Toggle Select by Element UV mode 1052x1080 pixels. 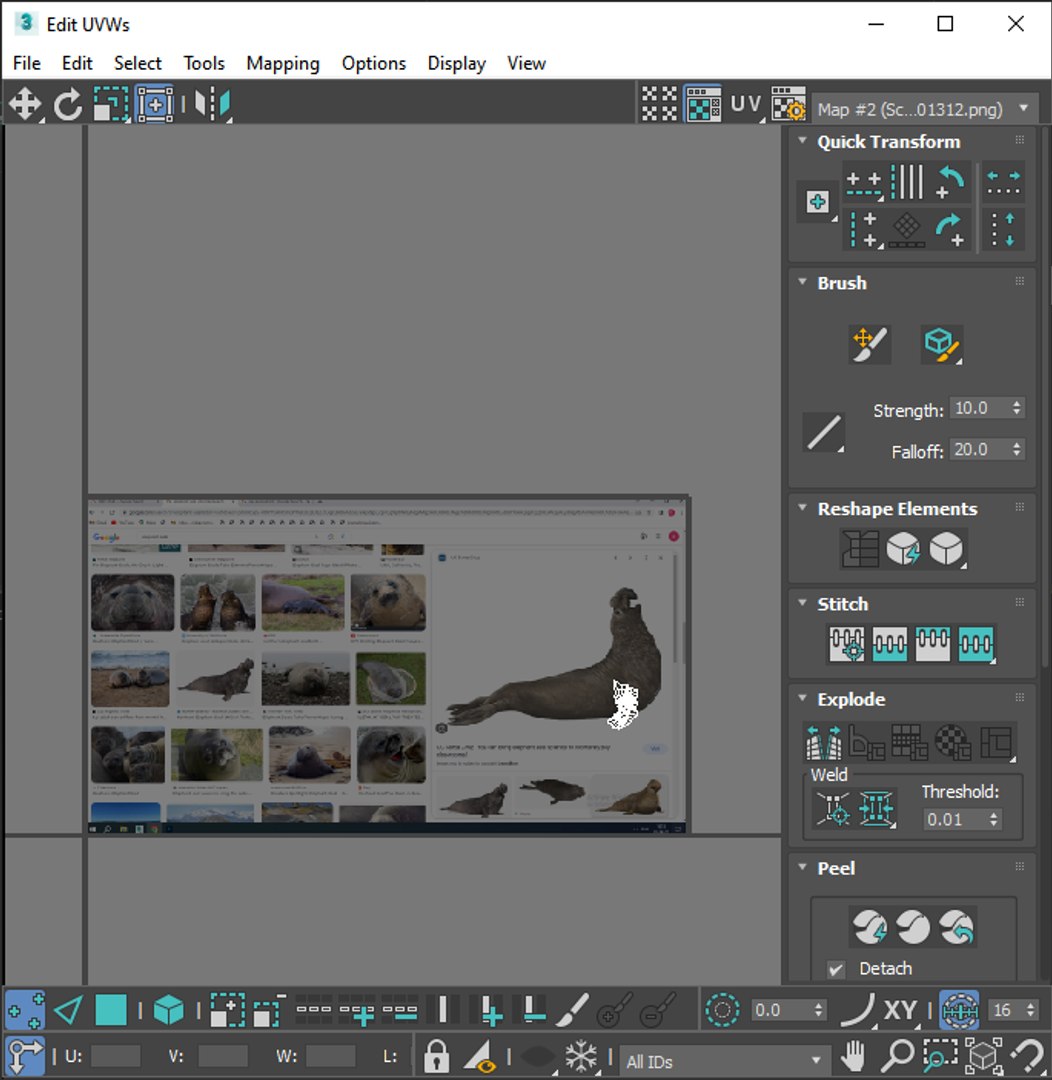(x=169, y=1010)
